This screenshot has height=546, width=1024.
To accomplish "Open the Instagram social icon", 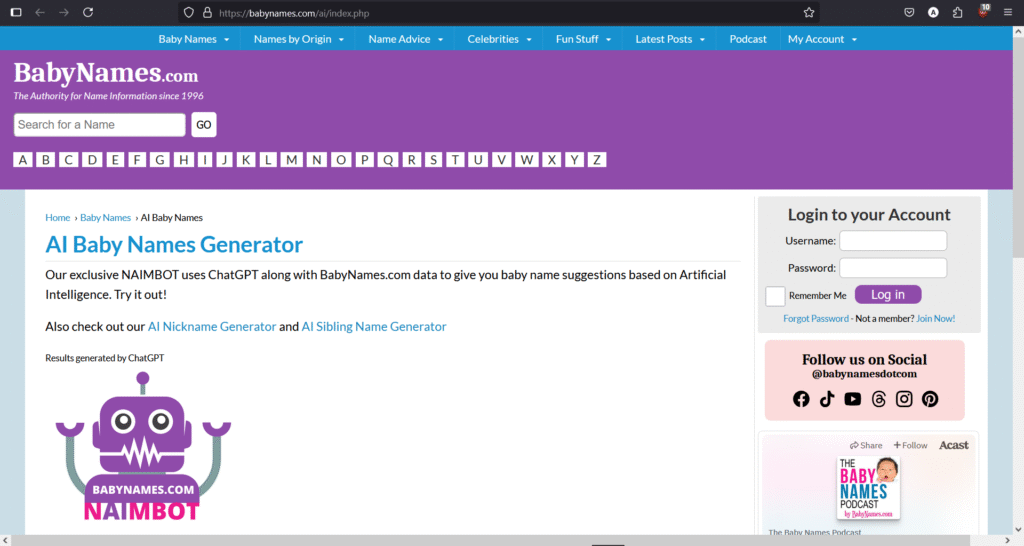I will [904, 399].
